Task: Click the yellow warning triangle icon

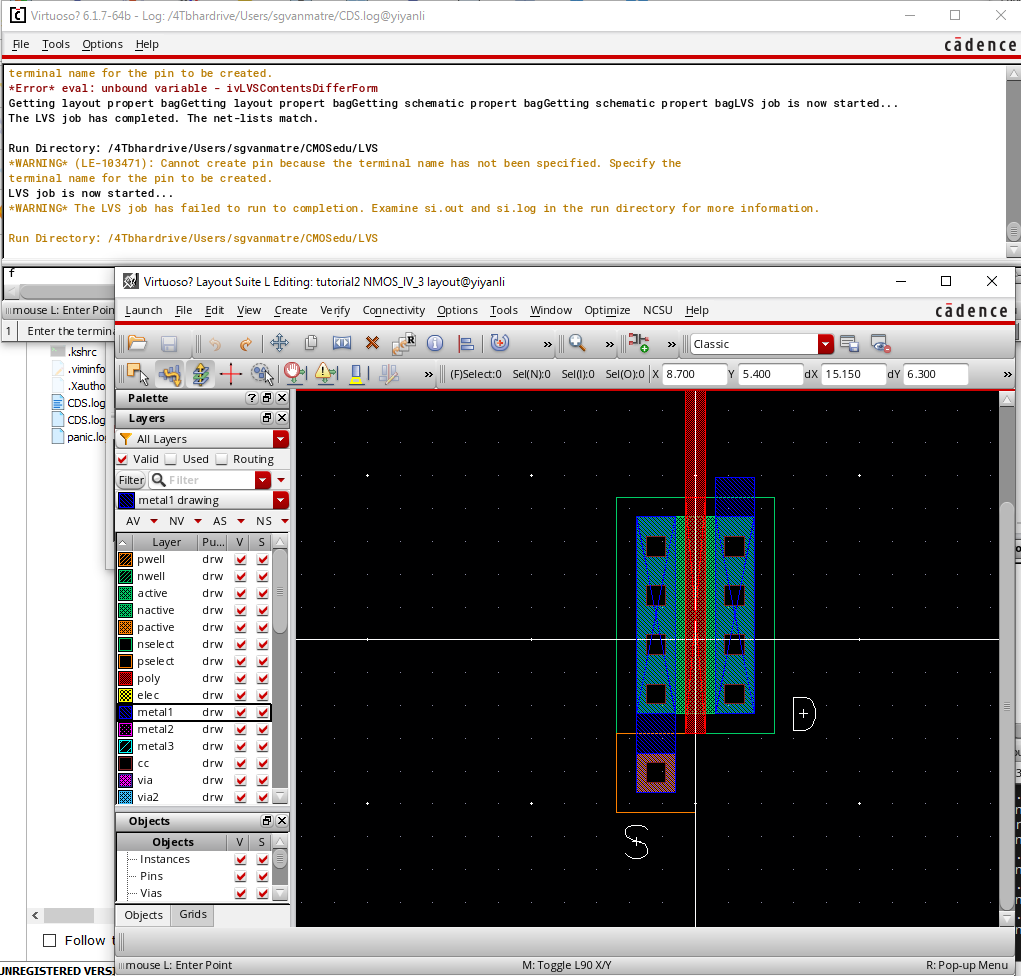Action: point(326,374)
